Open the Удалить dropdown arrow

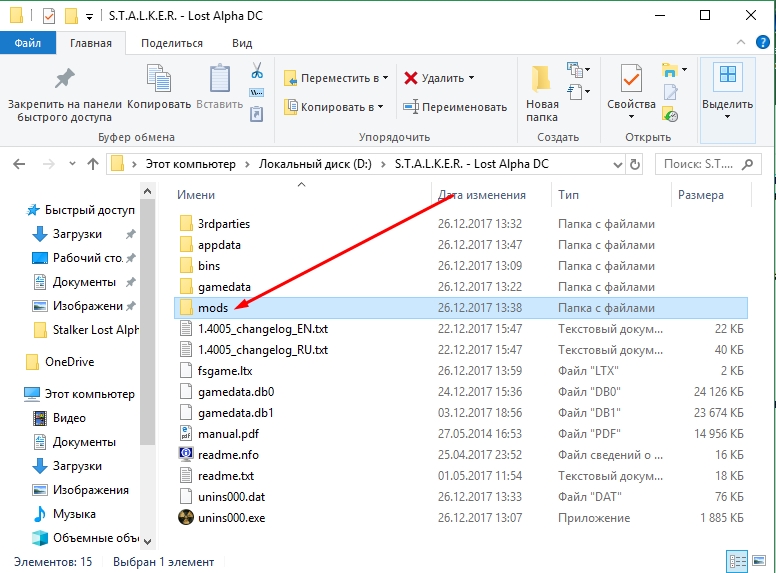click(x=471, y=78)
